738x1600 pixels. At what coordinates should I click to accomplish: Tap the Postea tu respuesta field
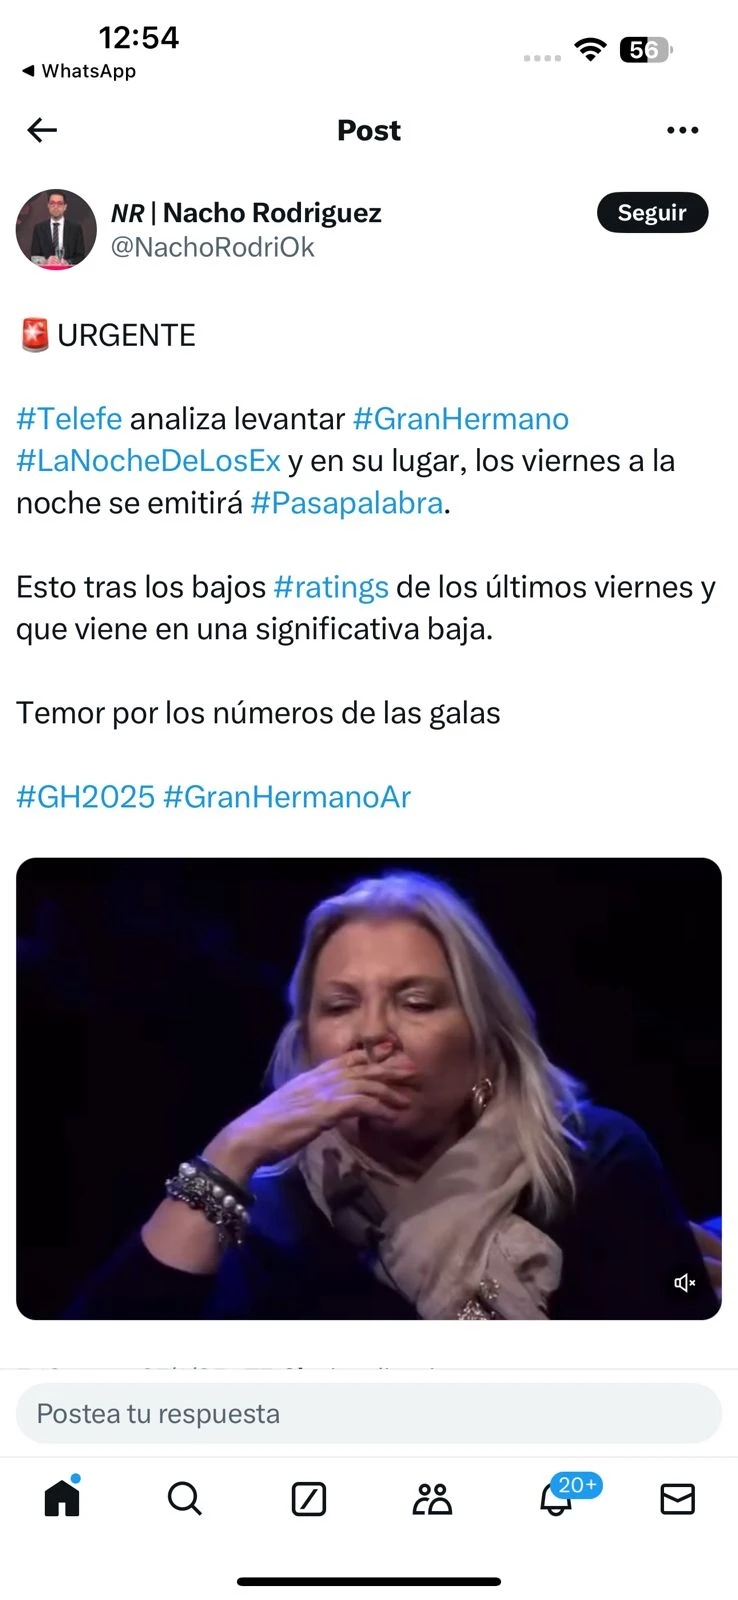(x=369, y=1414)
